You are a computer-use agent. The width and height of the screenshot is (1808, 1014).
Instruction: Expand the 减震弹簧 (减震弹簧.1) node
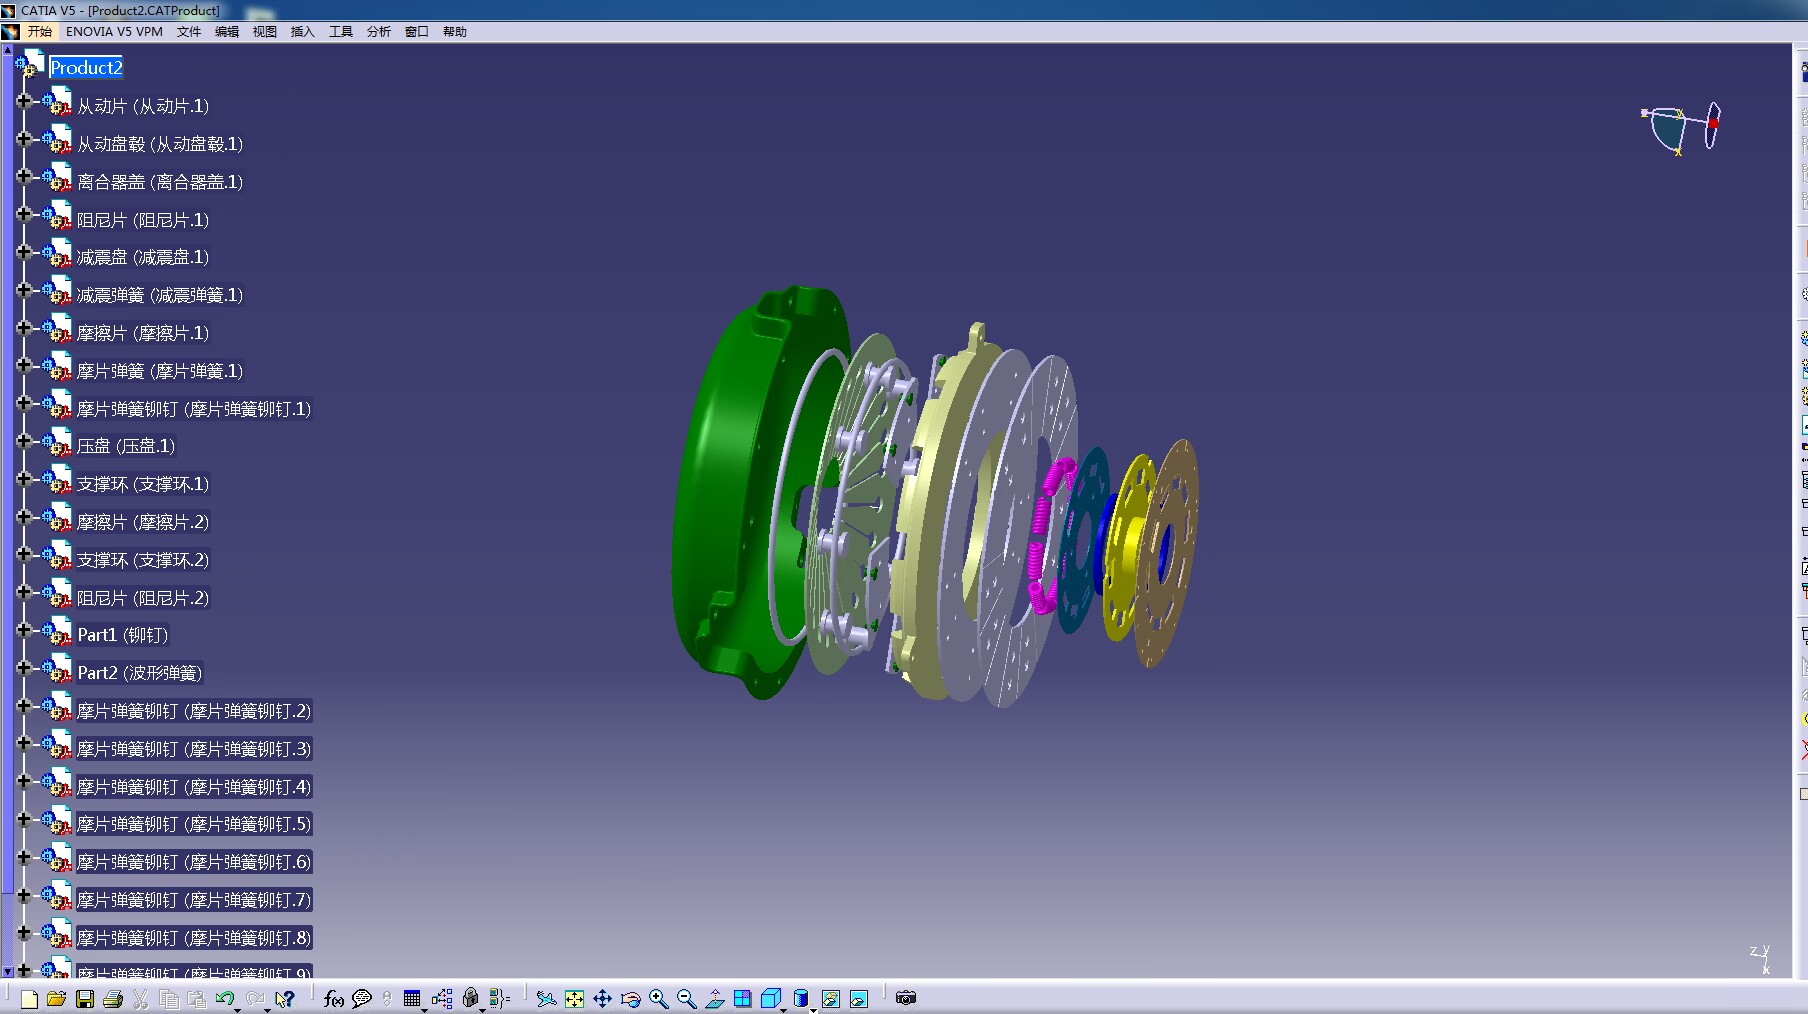pos(24,290)
